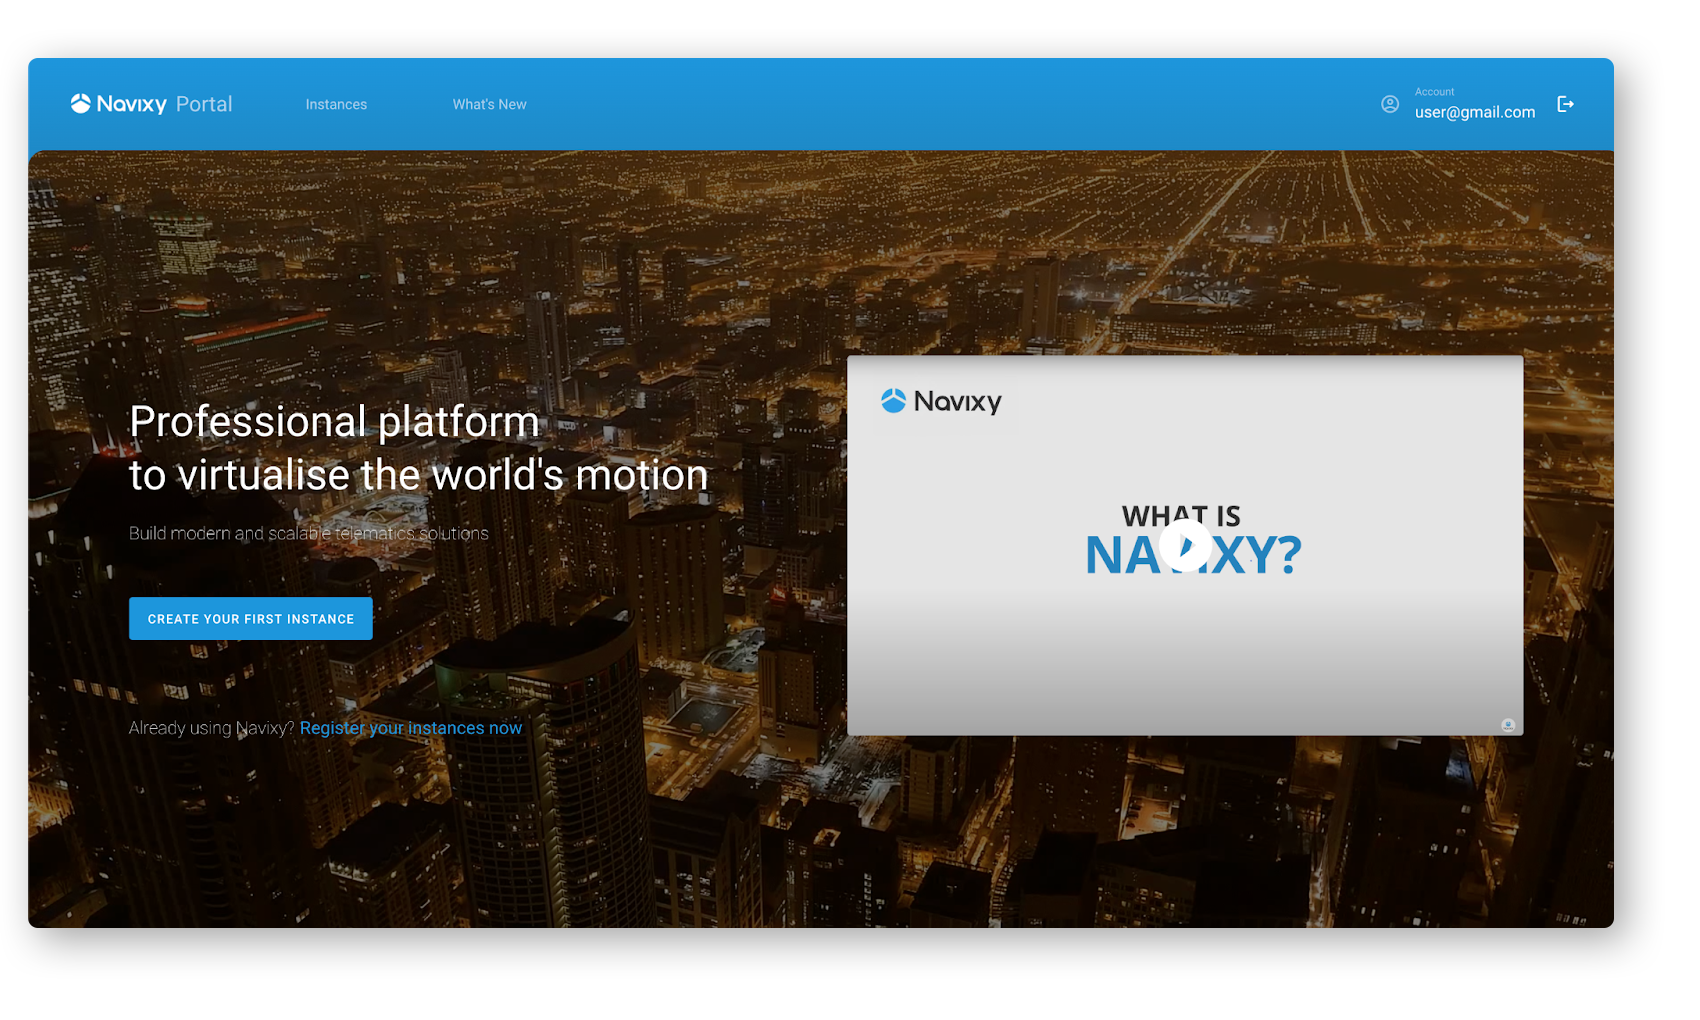The image size is (1700, 1020).
Task: Click the Navixy Portal logo
Action: [x=151, y=104]
